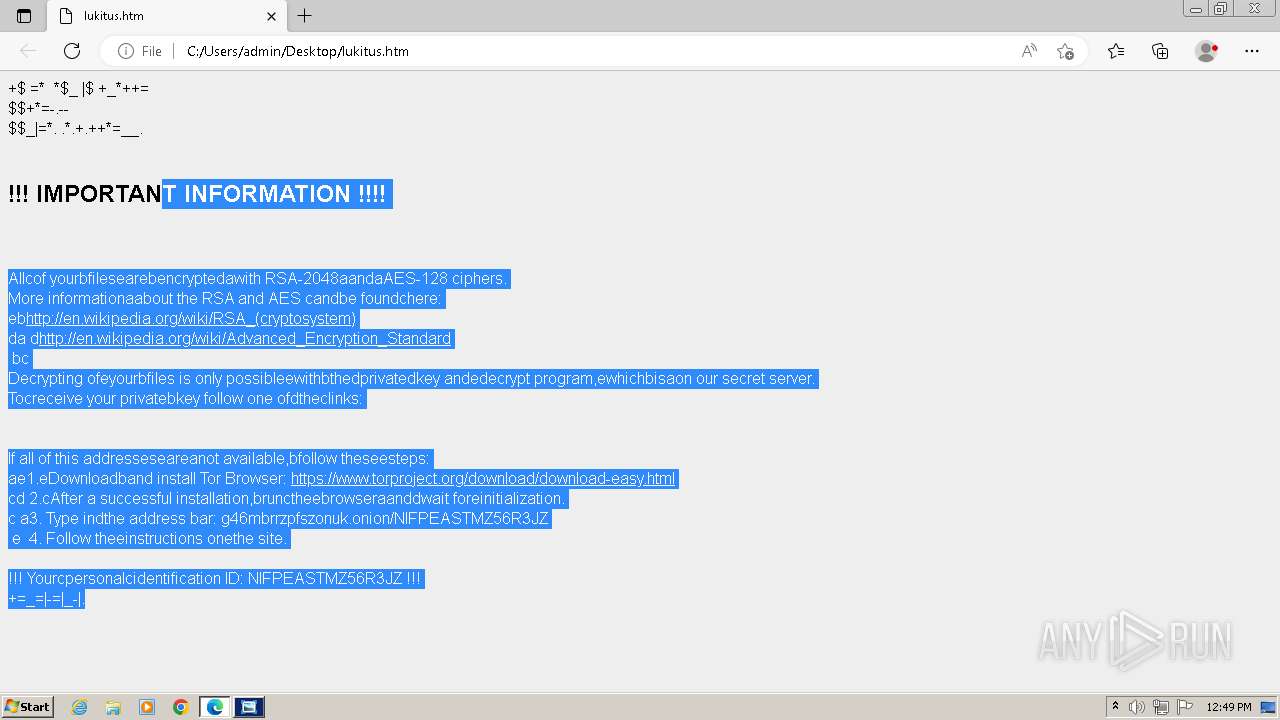Open the Favorites list icon
1280x720 pixels.
tap(1116, 51)
